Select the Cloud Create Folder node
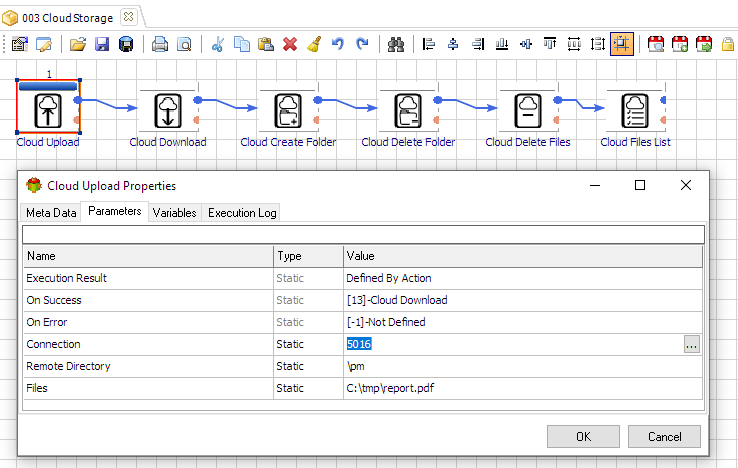738x468 pixels. tap(288, 111)
